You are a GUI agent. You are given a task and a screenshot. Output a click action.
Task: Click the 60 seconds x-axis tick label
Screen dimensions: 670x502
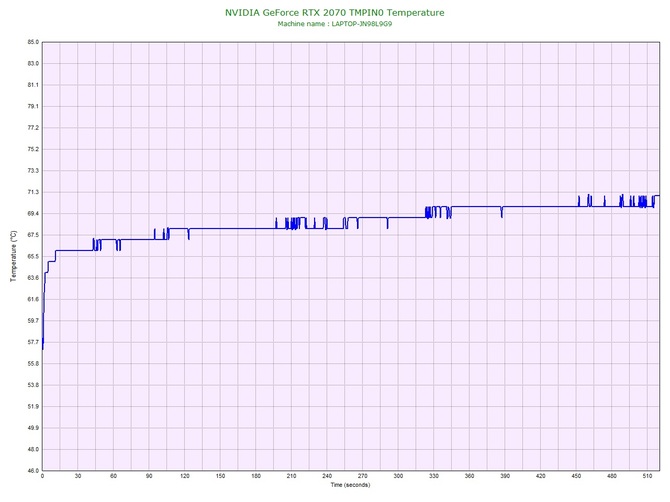[113, 476]
